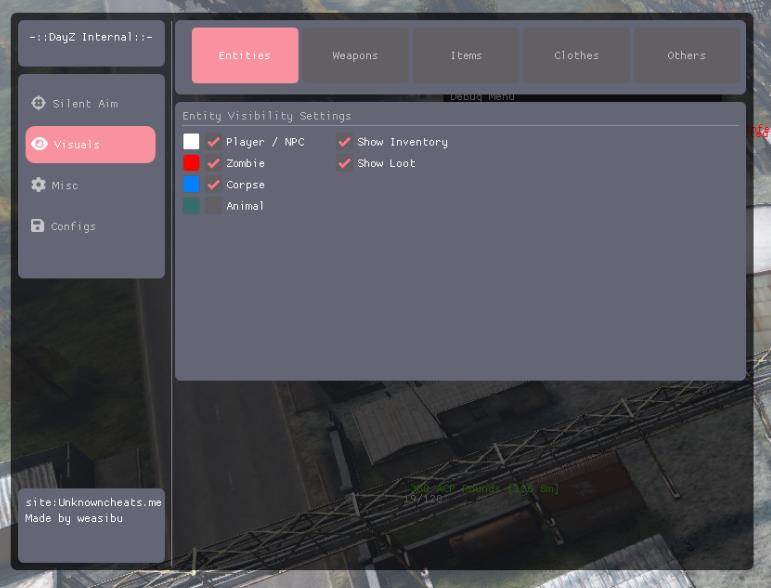Enable the Animal checkbox
The height and width of the screenshot is (588, 771).
click(x=213, y=206)
